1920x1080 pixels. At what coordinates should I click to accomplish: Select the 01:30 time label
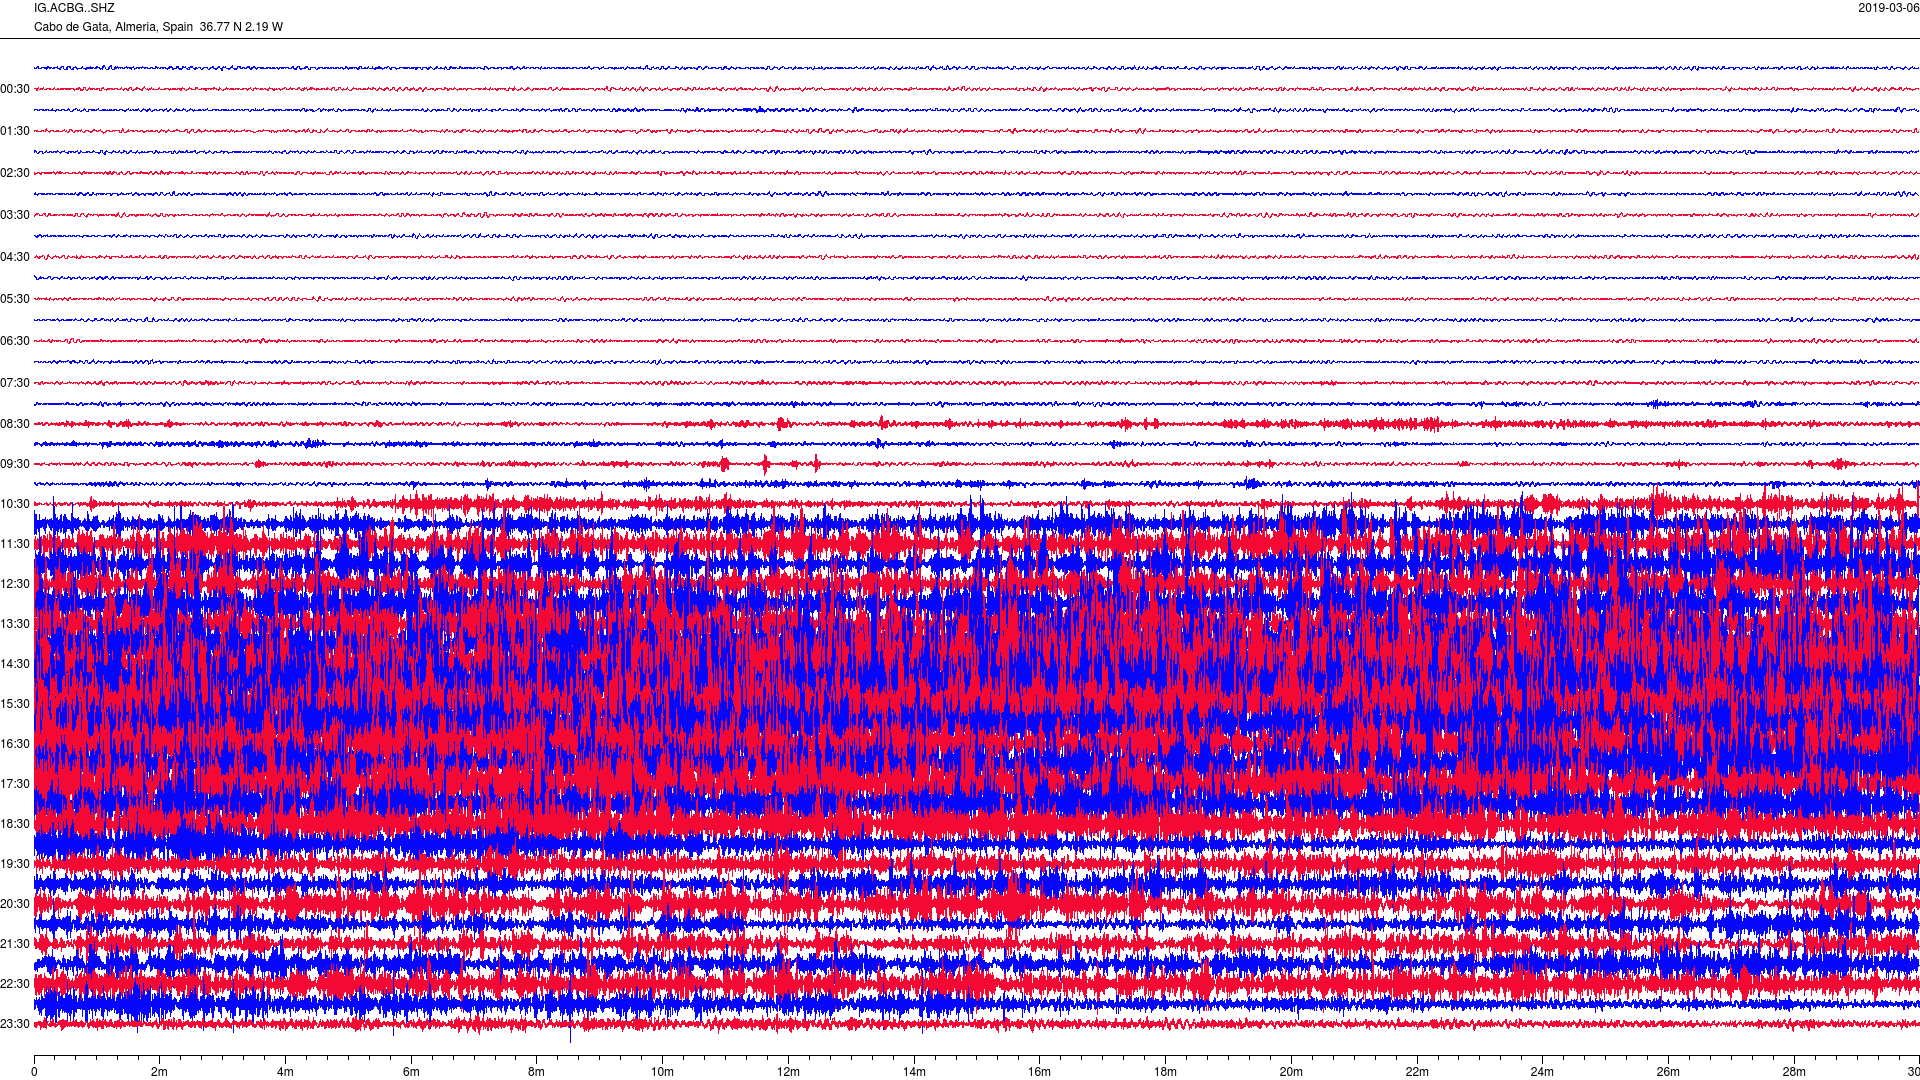pos(15,131)
